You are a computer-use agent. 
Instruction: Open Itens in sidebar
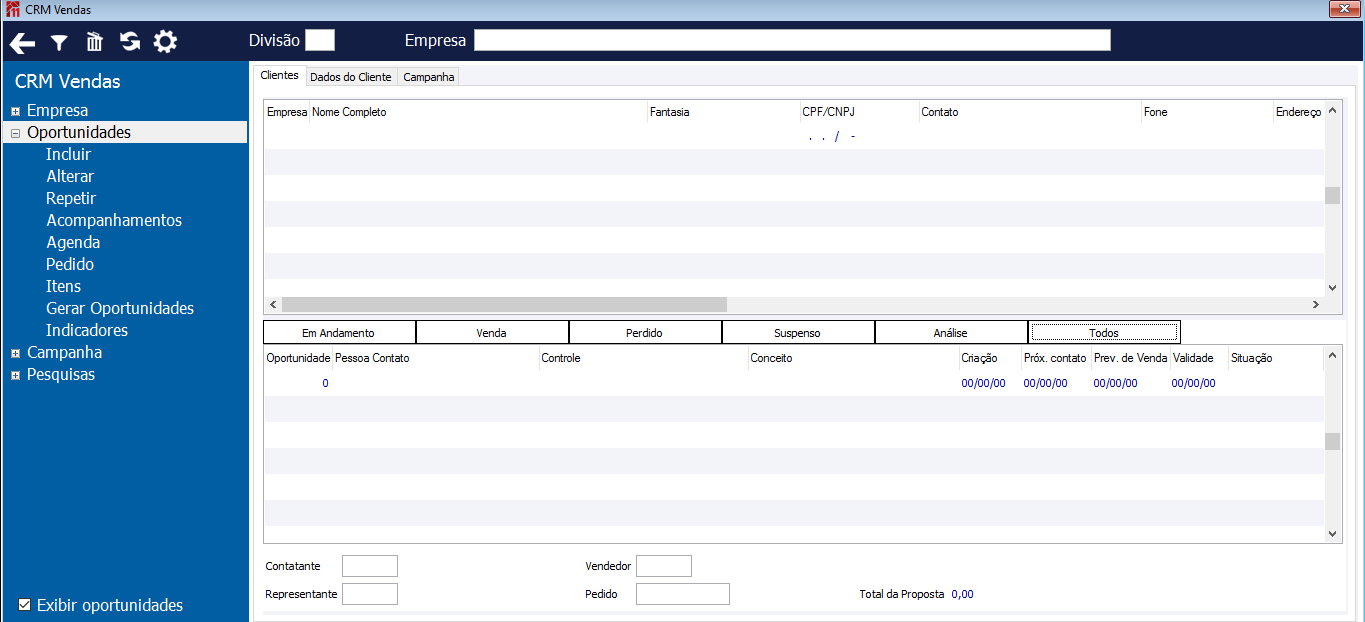64,287
